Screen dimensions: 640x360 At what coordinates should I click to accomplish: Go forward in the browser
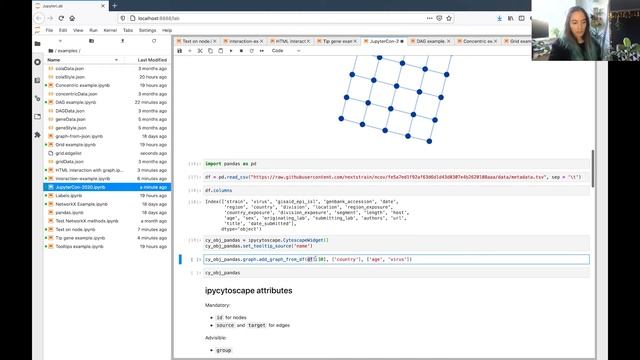[50, 18]
